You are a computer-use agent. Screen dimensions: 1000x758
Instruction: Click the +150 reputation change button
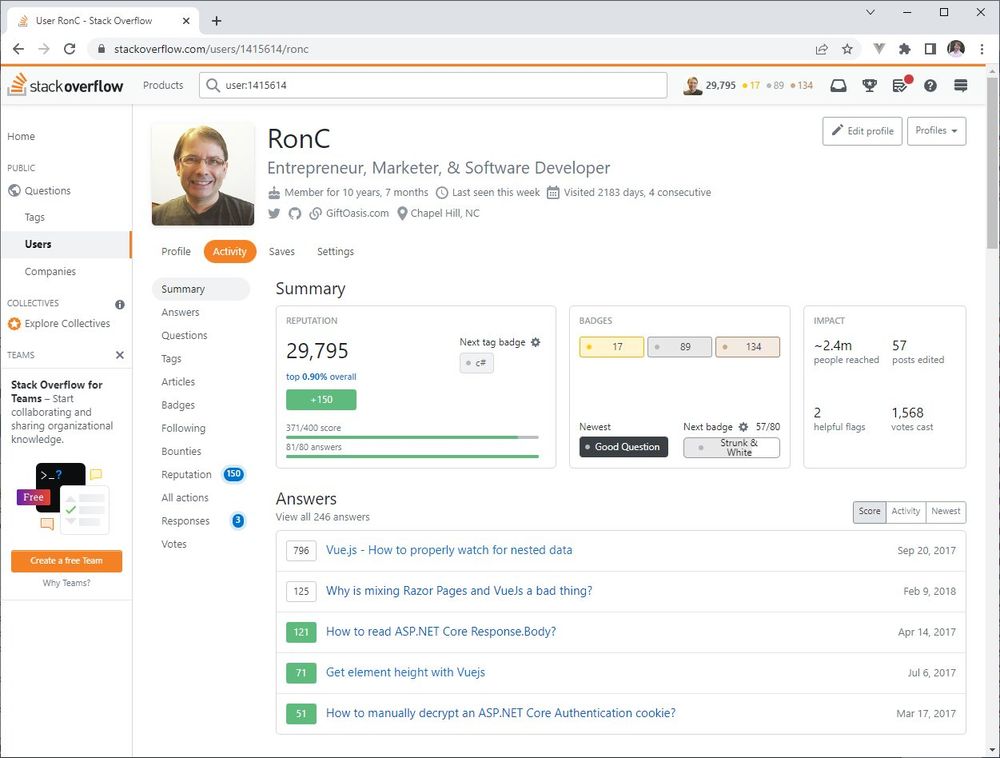[321, 400]
